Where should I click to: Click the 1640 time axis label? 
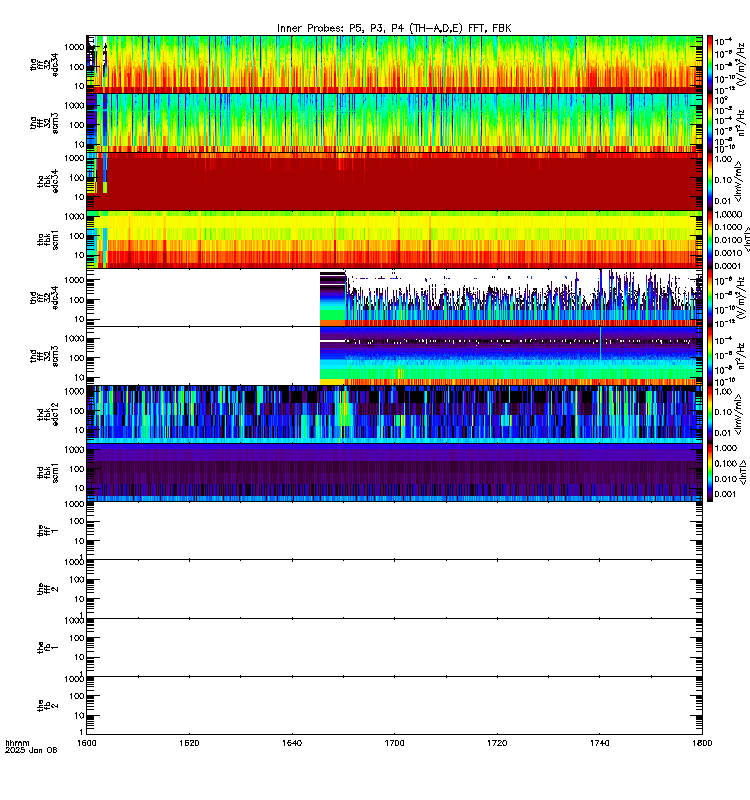[292, 743]
